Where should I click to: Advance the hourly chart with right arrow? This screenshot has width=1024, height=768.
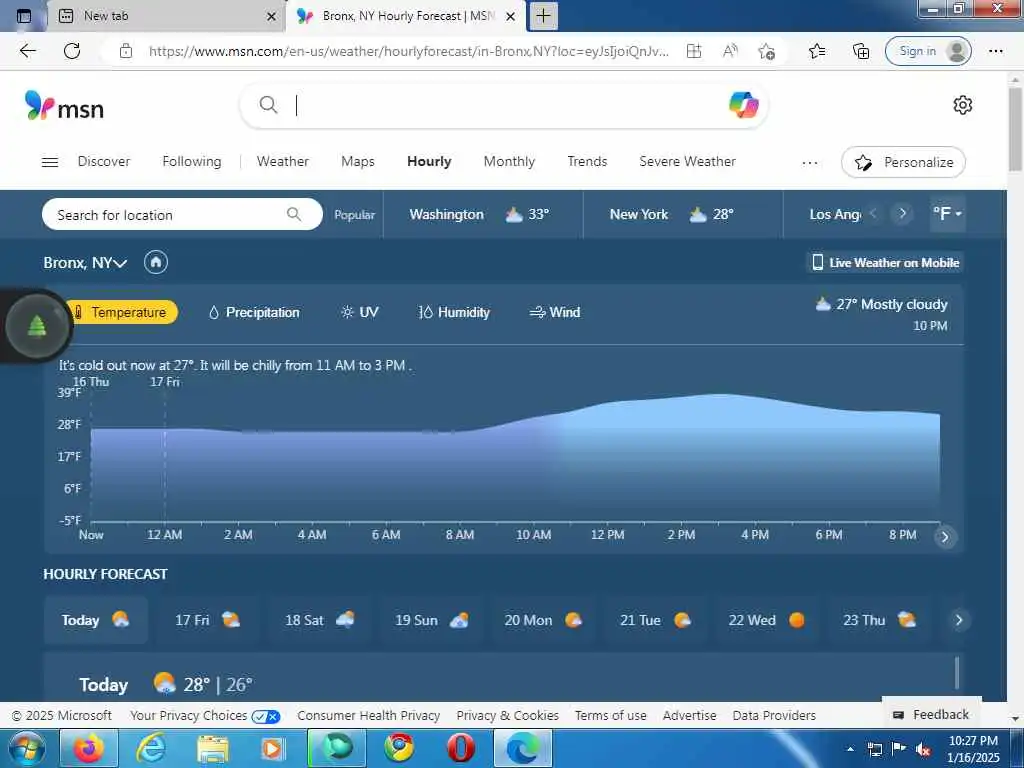[x=944, y=537]
